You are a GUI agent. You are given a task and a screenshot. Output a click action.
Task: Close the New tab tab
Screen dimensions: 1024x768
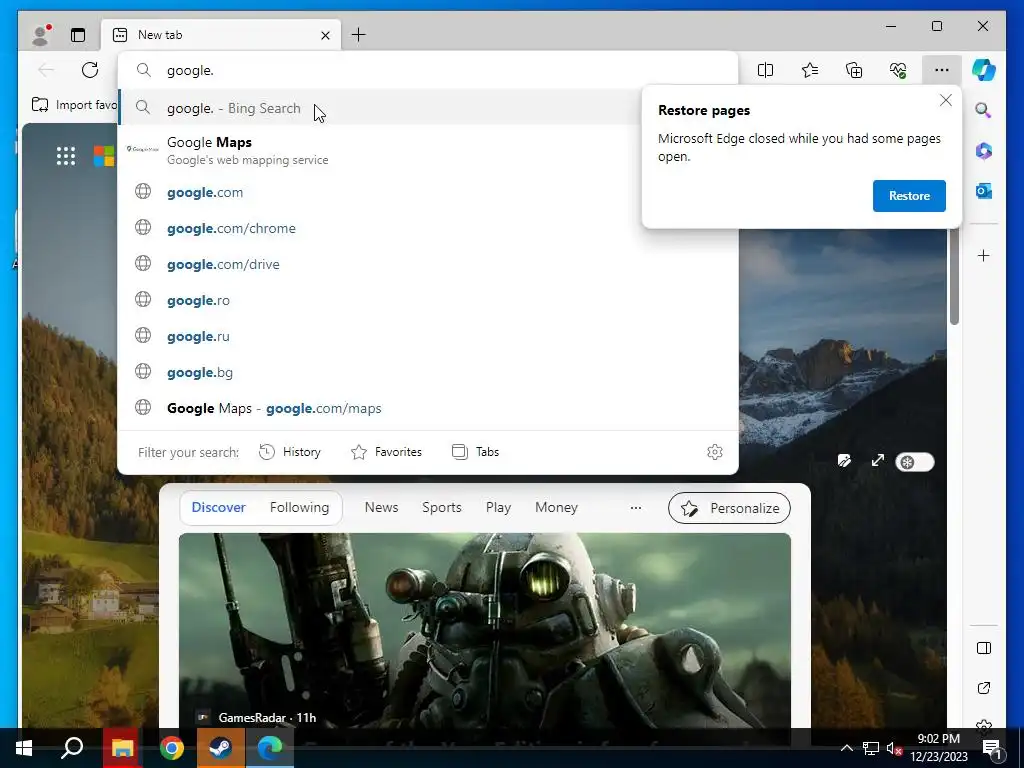325,35
